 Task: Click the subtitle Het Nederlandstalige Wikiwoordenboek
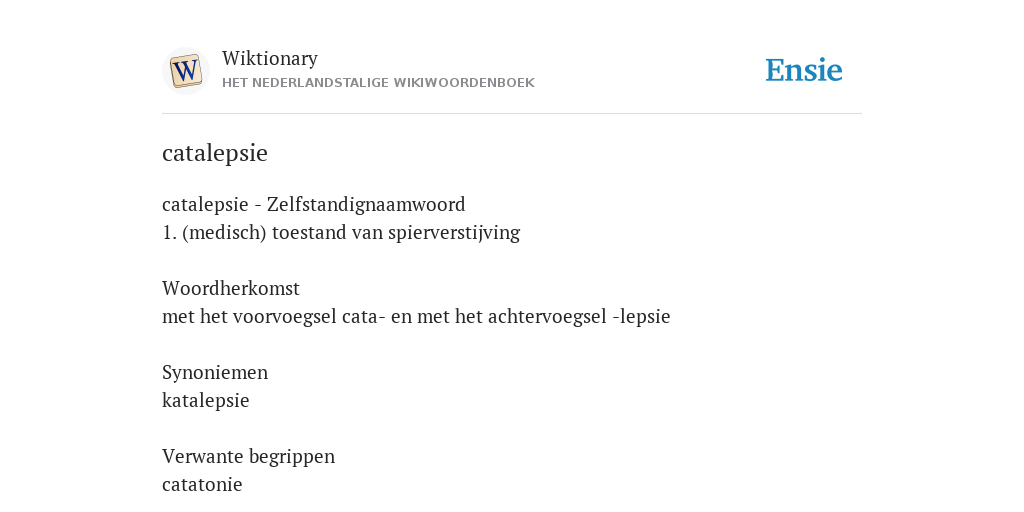378,83
